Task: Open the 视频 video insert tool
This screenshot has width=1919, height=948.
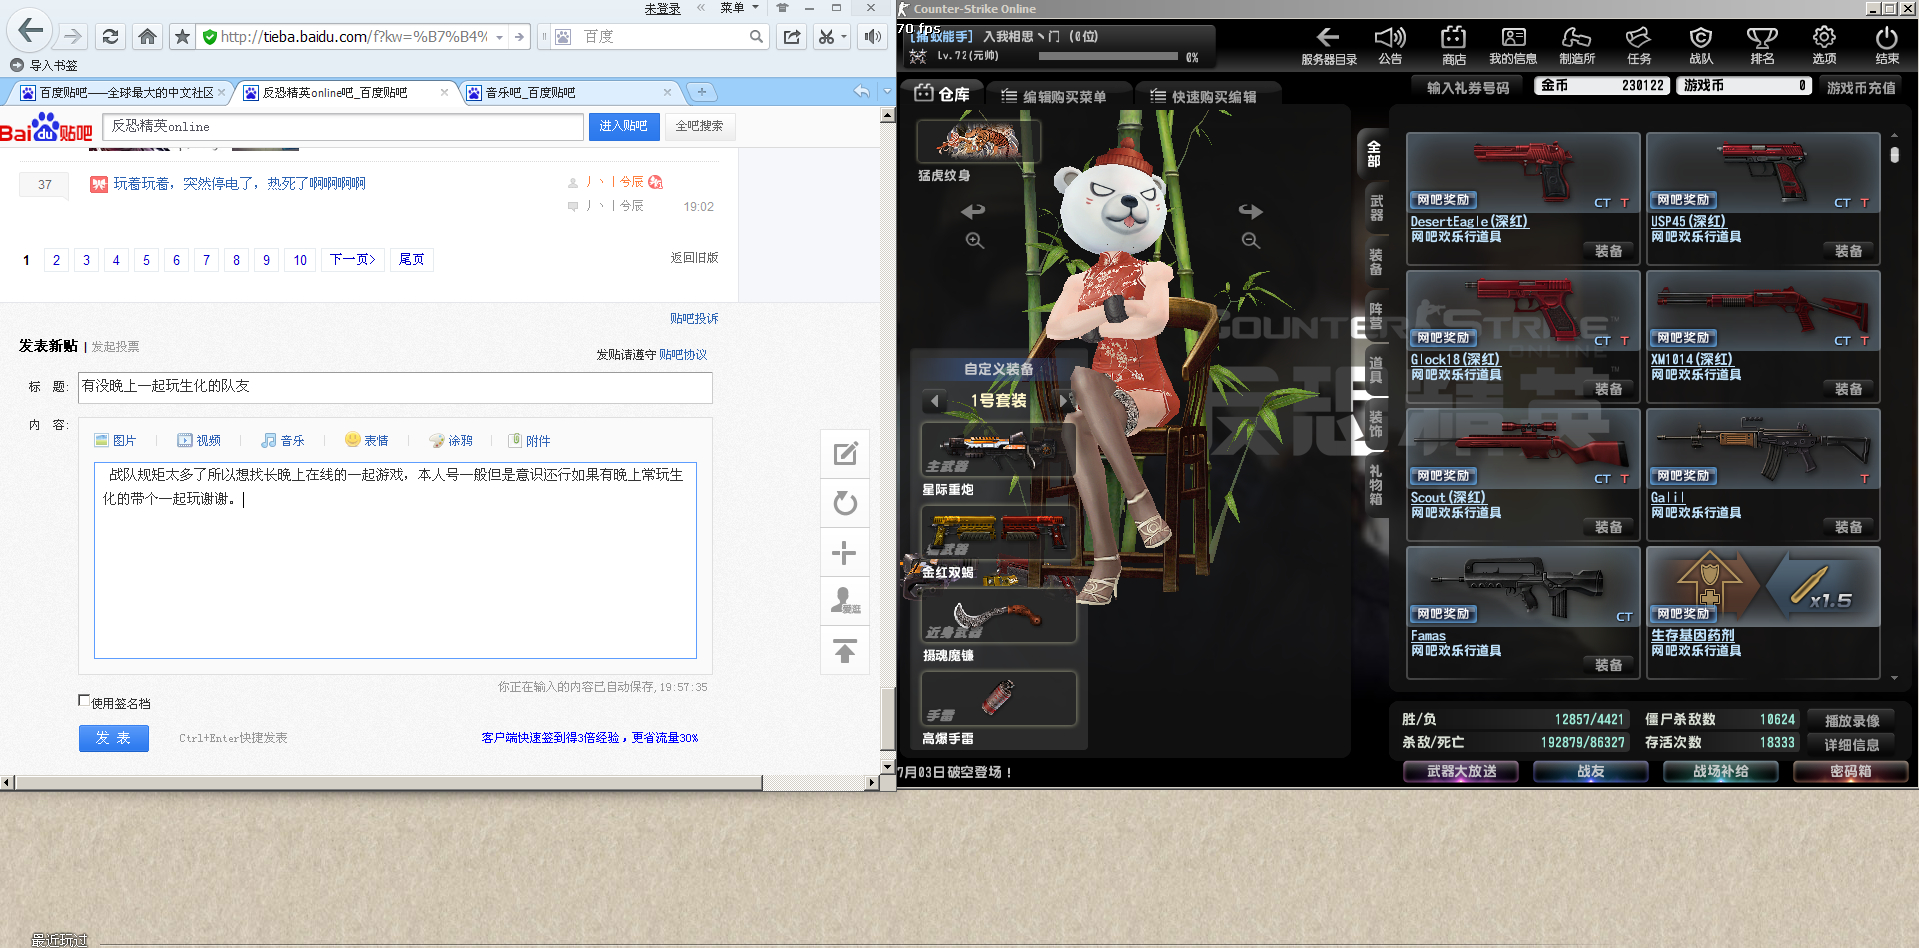Action: tap(199, 441)
